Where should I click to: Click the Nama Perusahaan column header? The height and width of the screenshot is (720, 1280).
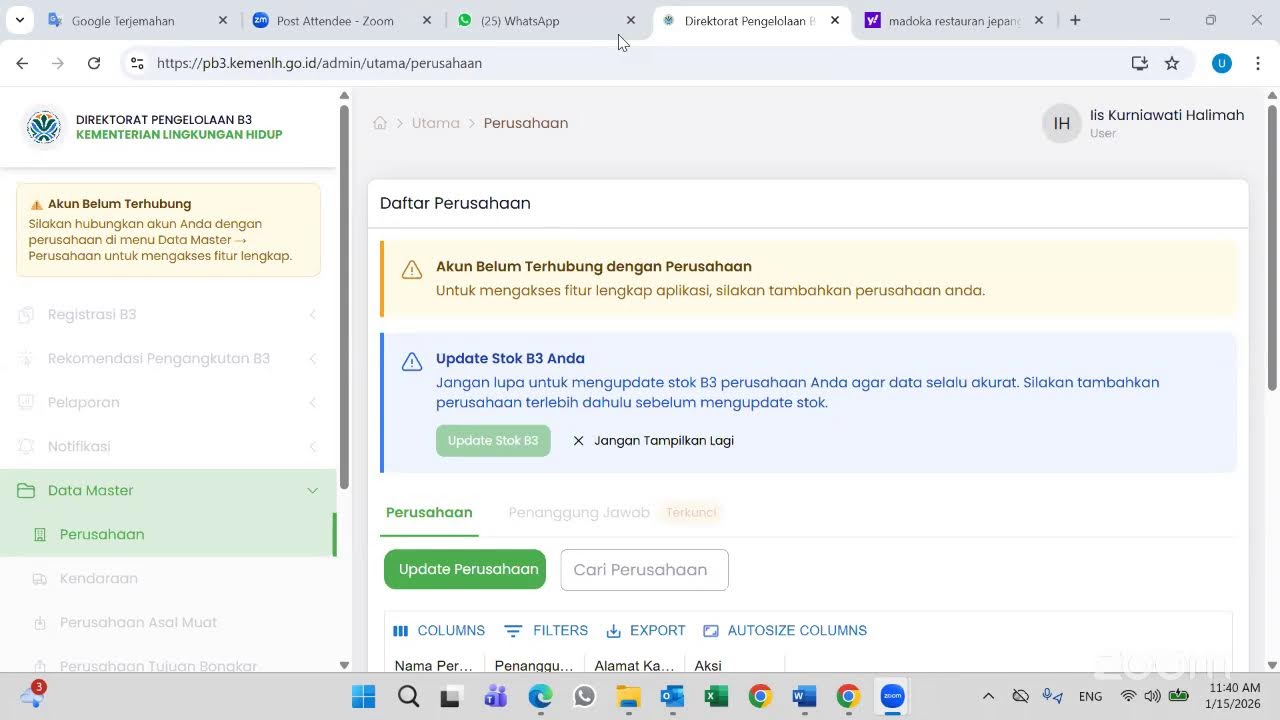(434, 666)
